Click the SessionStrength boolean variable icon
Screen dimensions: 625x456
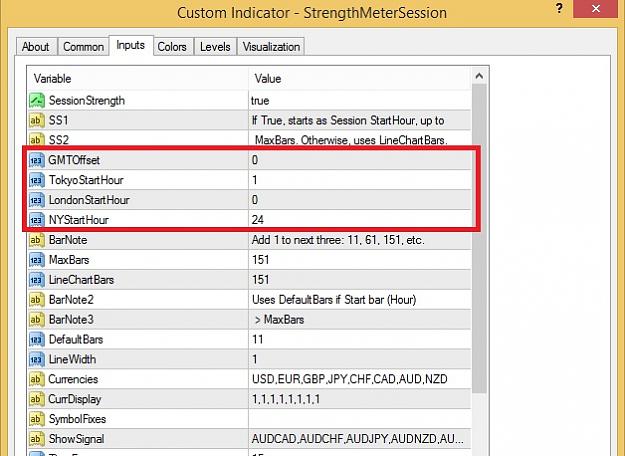(x=37, y=100)
